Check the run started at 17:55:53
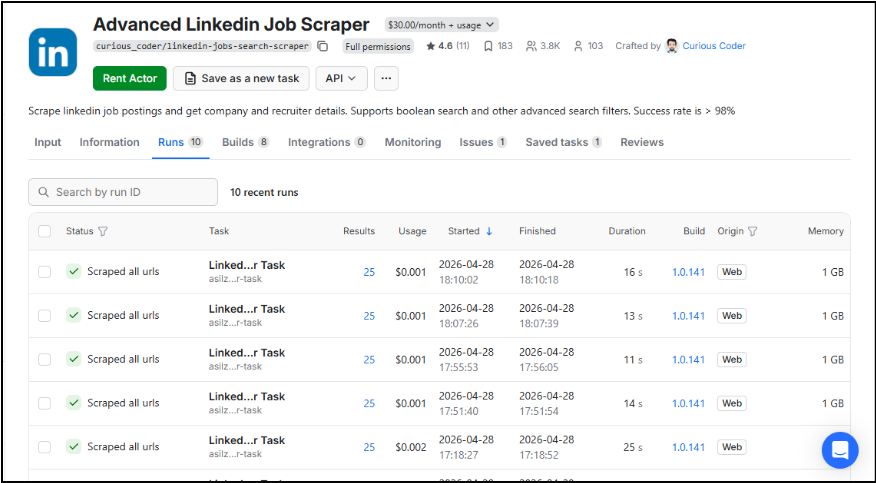This screenshot has height=483, width=876. coord(44,360)
